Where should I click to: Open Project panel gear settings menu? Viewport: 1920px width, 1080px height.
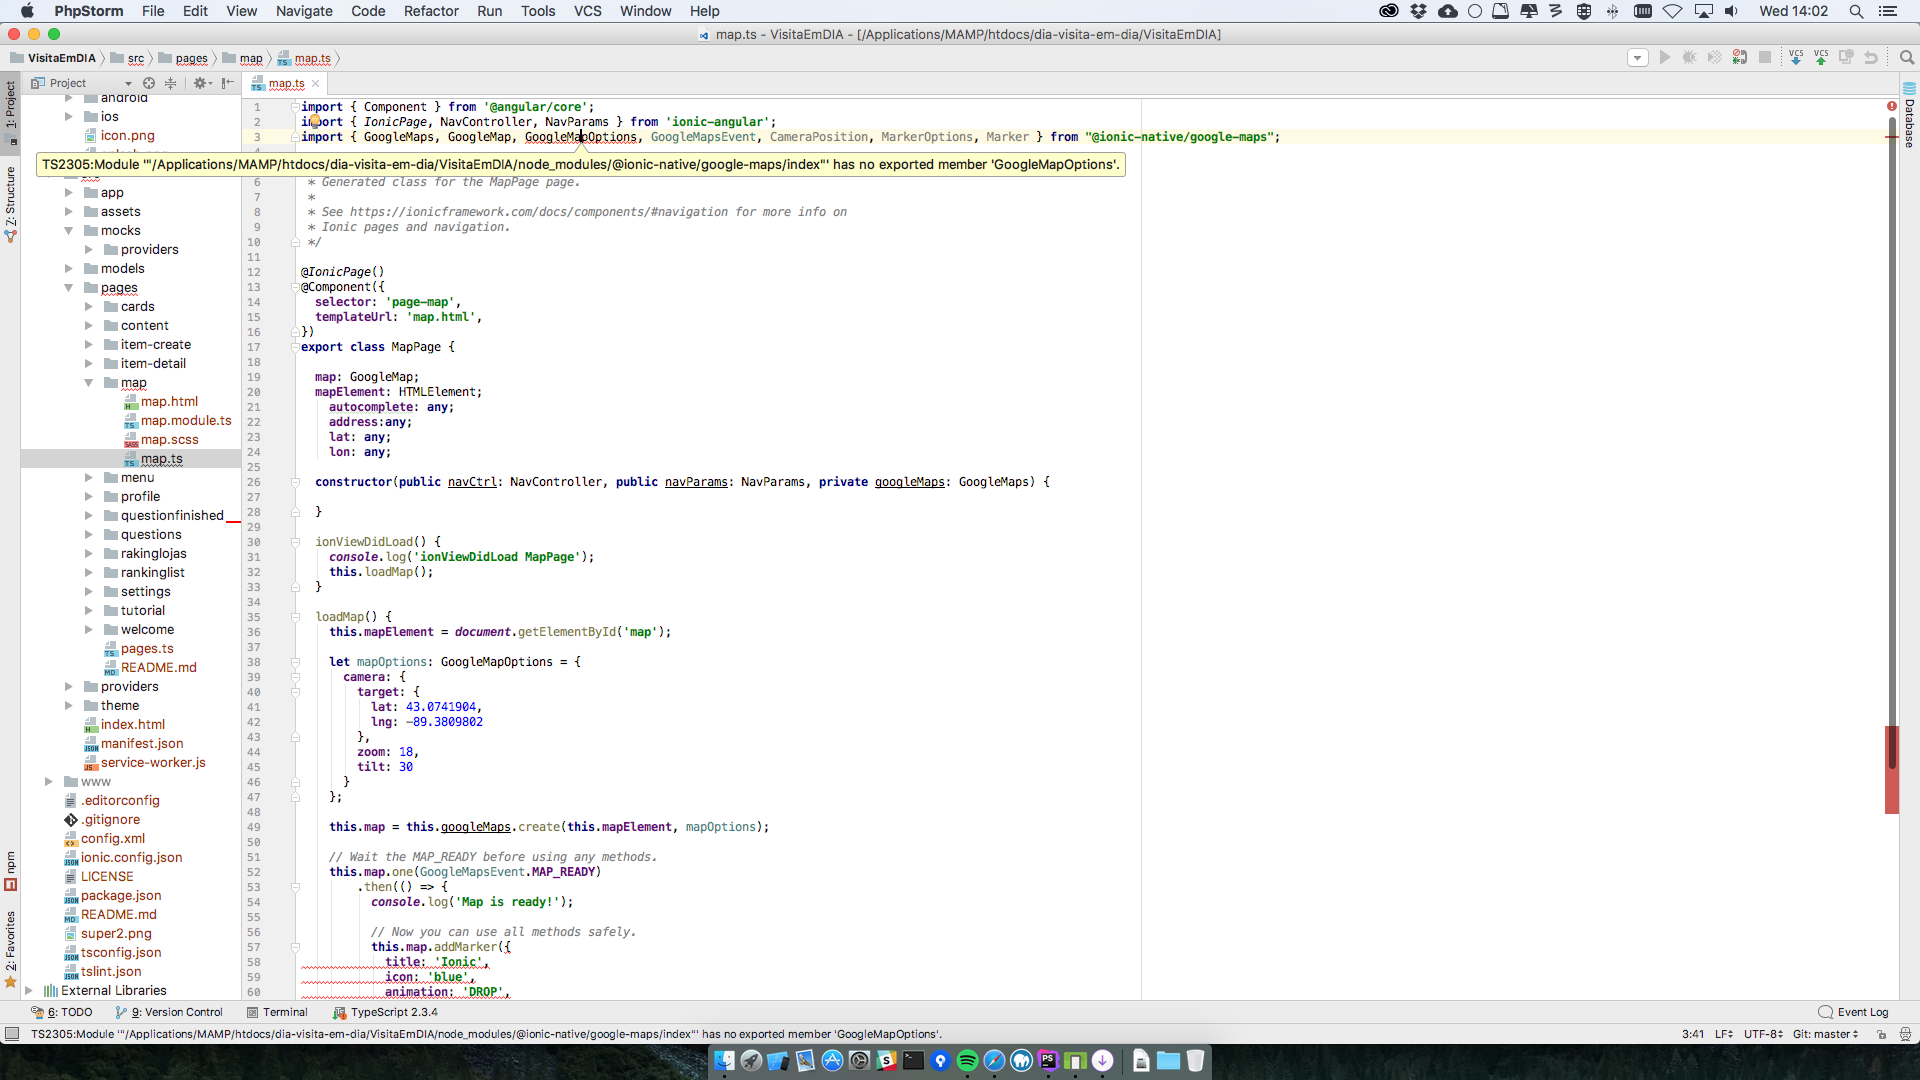(x=202, y=83)
